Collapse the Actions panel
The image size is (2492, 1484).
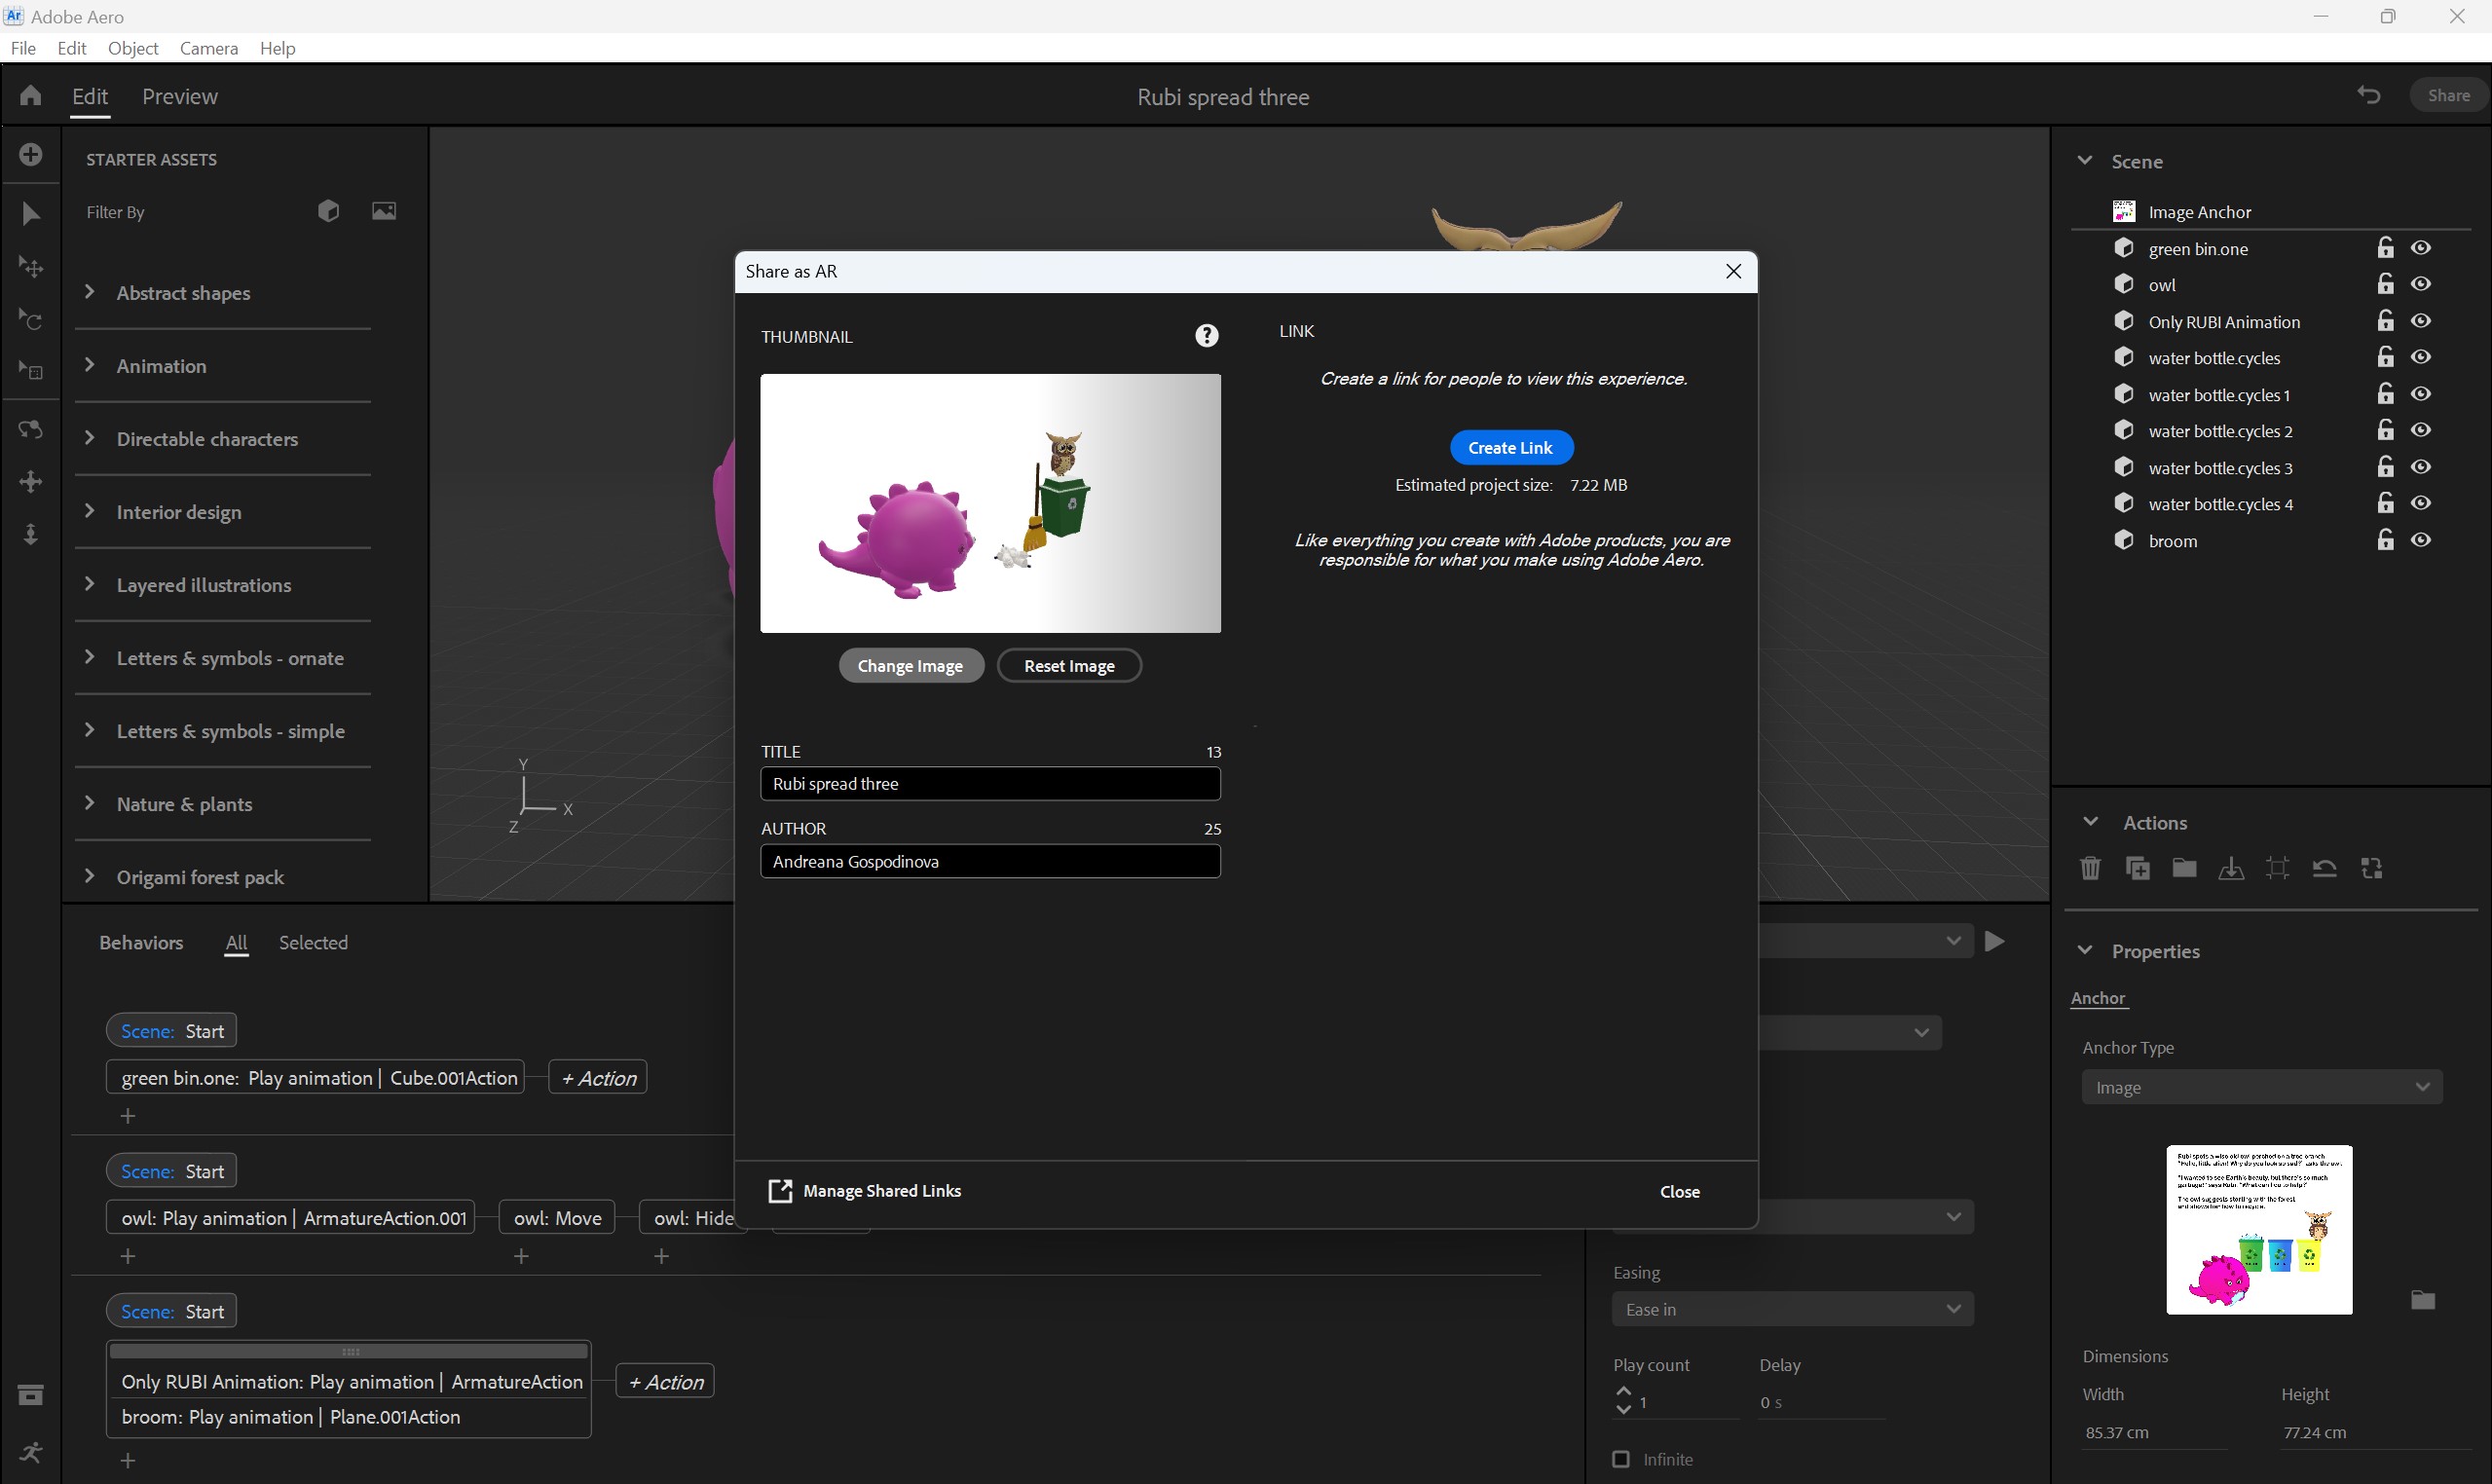(2090, 822)
